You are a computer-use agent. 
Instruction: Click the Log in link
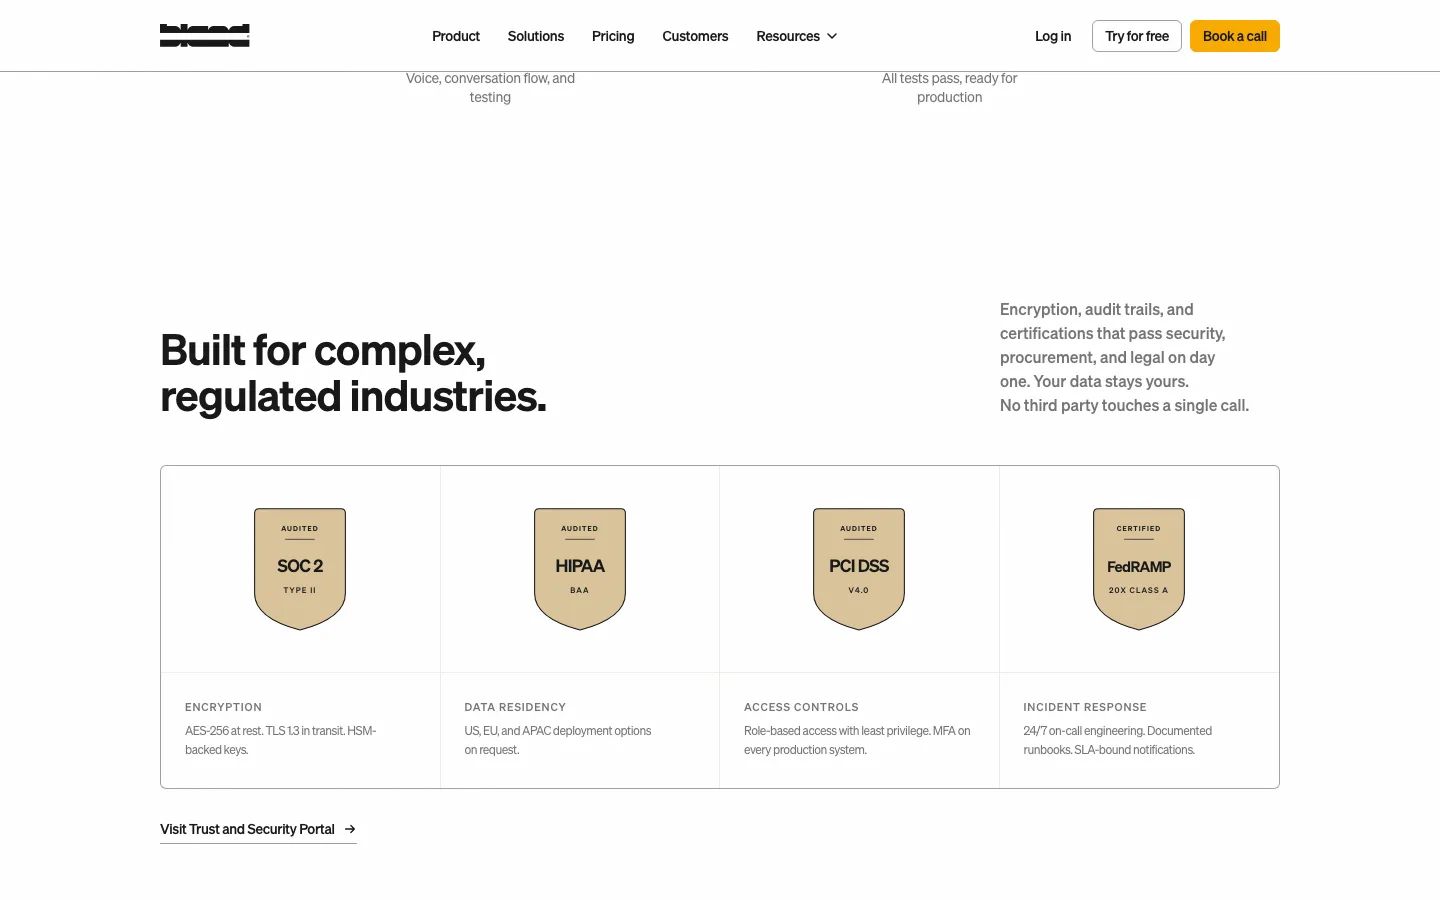pyautogui.click(x=1053, y=36)
